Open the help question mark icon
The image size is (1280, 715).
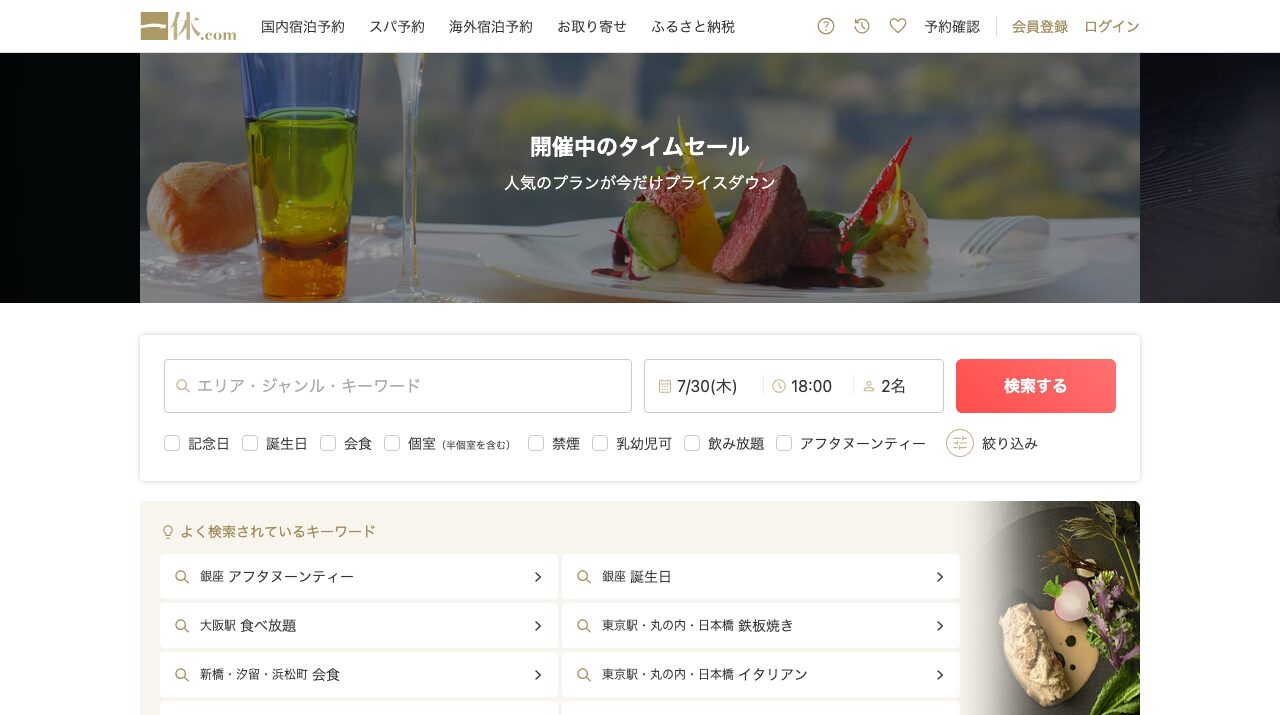click(x=826, y=26)
